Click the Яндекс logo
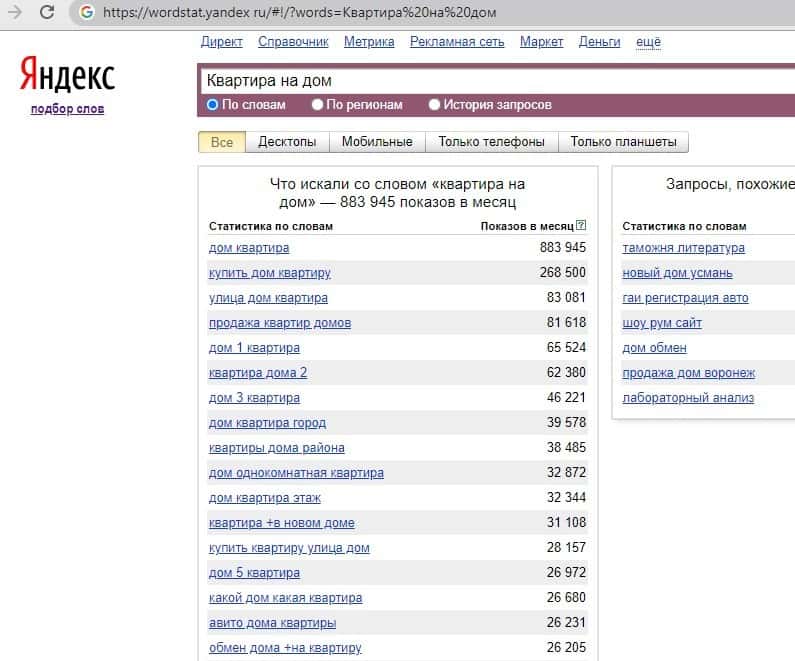 pyautogui.click(x=67, y=76)
